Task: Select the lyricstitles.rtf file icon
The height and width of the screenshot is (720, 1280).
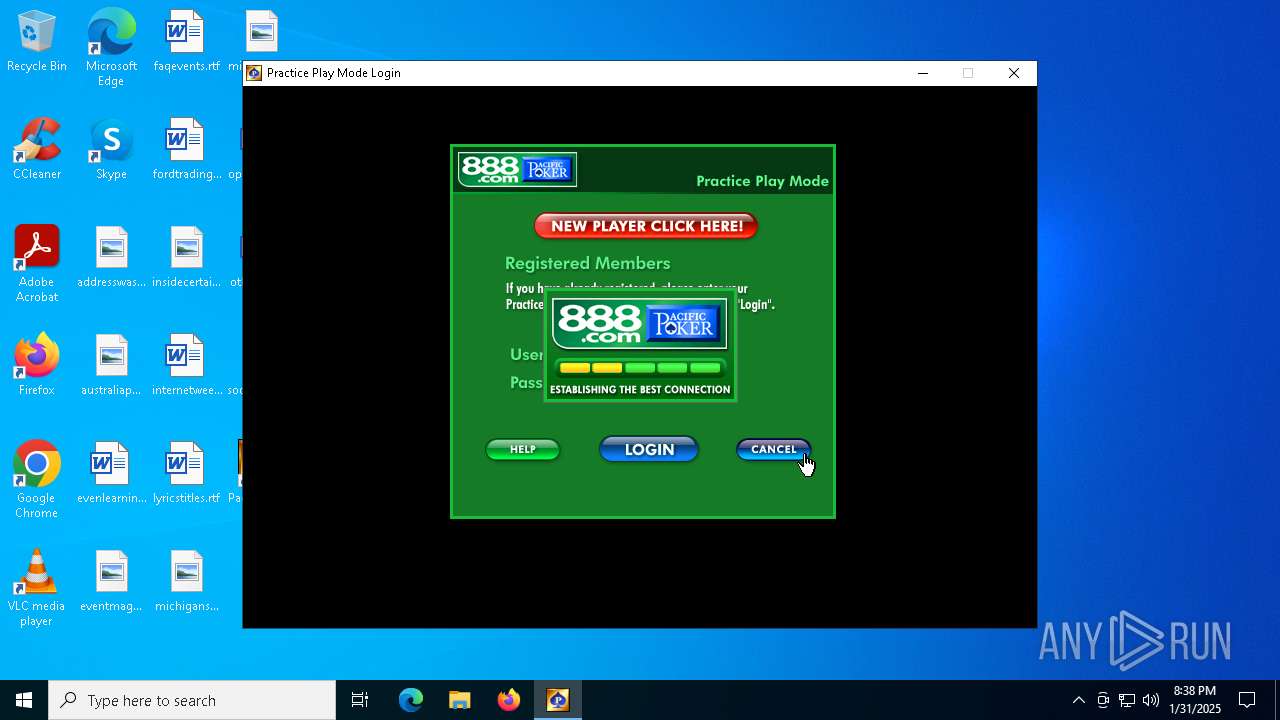Action: click(x=186, y=474)
